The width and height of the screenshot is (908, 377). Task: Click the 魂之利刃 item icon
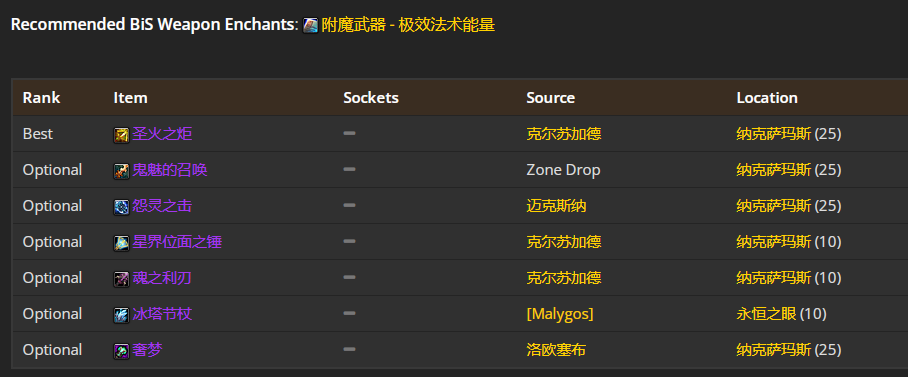(121, 279)
